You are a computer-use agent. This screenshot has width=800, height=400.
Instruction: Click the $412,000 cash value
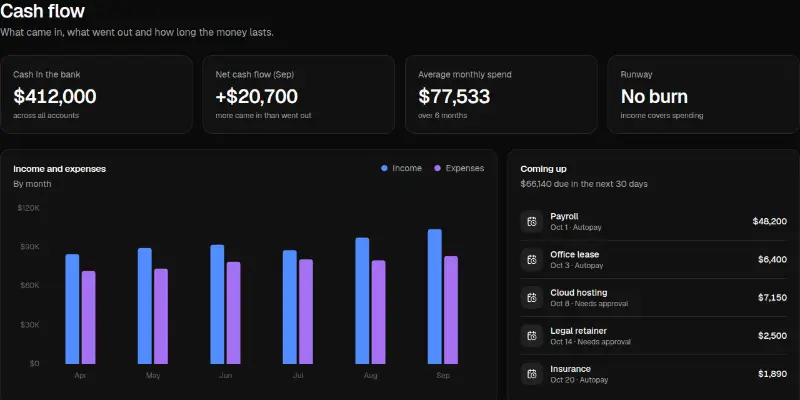[55, 96]
